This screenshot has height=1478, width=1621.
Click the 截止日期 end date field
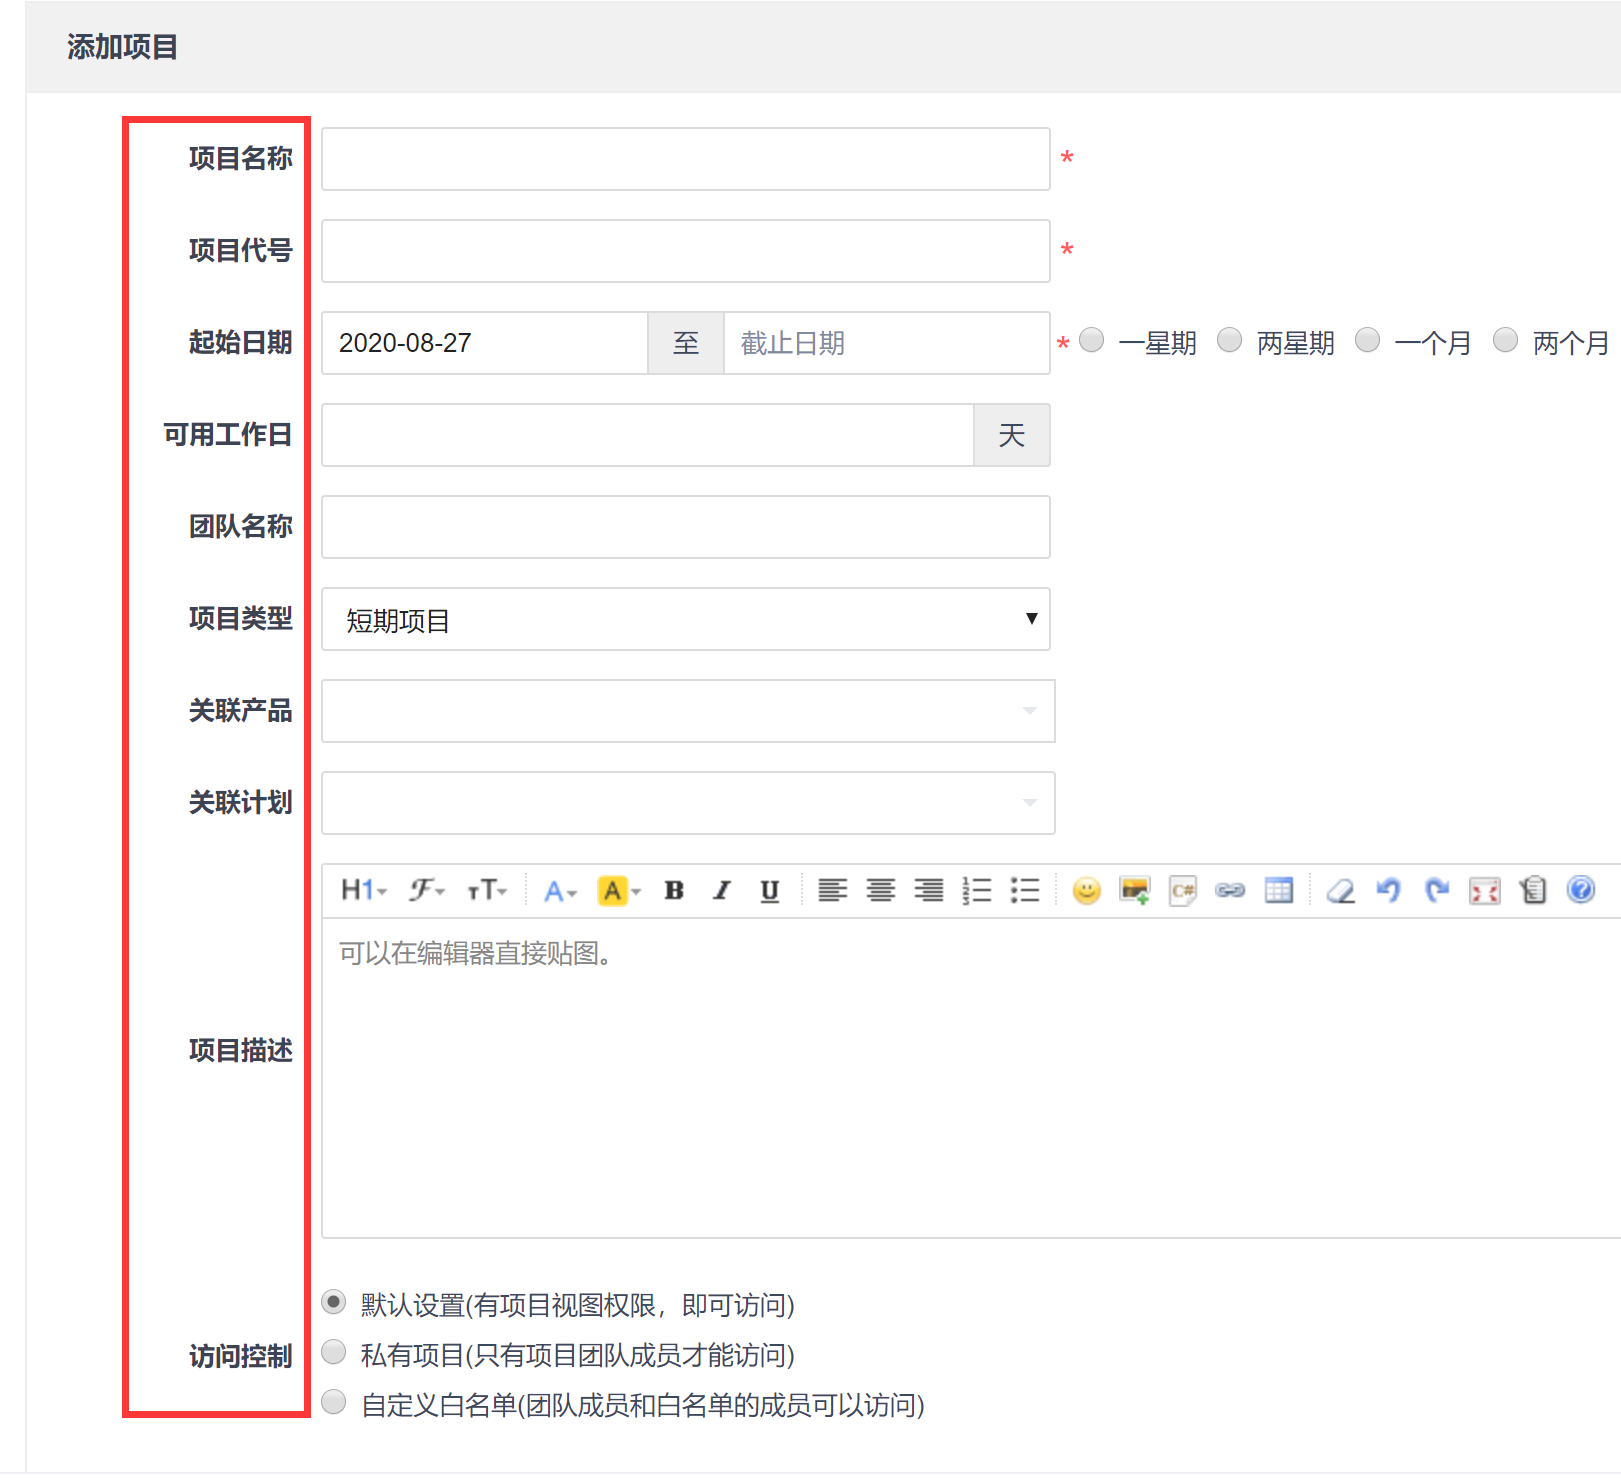point(887,343)
